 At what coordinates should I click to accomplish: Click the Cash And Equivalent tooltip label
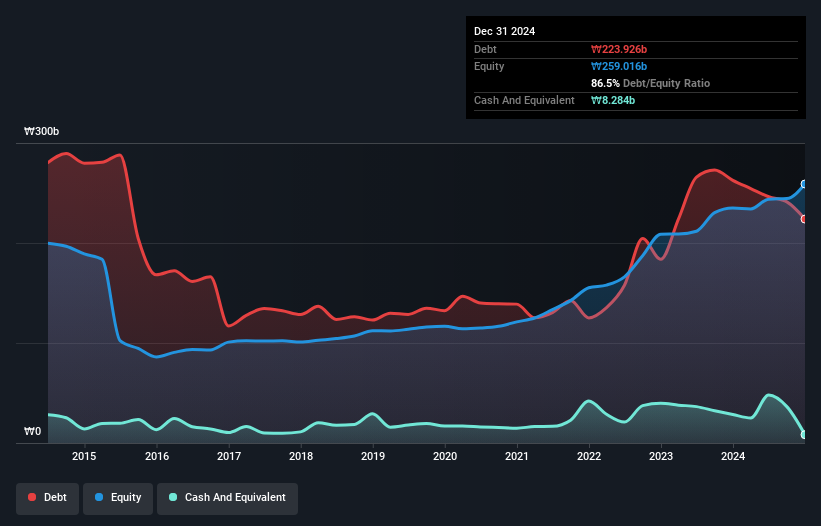[x=524, y=100]
